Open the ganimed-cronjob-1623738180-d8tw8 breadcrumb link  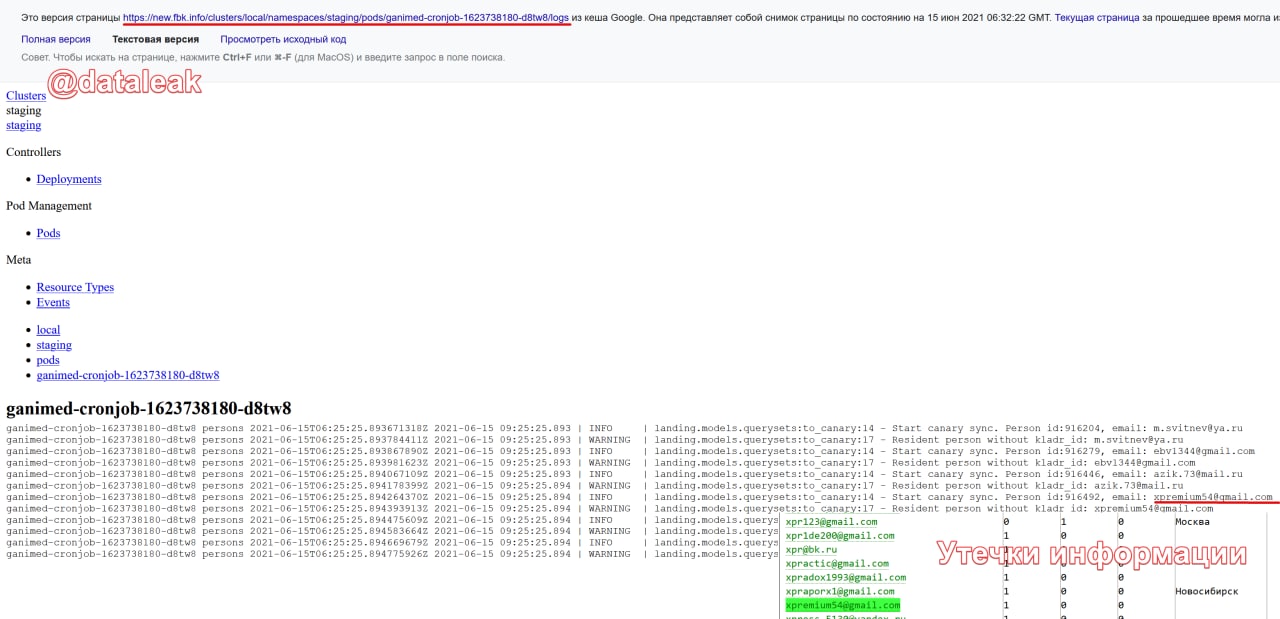[128, 375]
